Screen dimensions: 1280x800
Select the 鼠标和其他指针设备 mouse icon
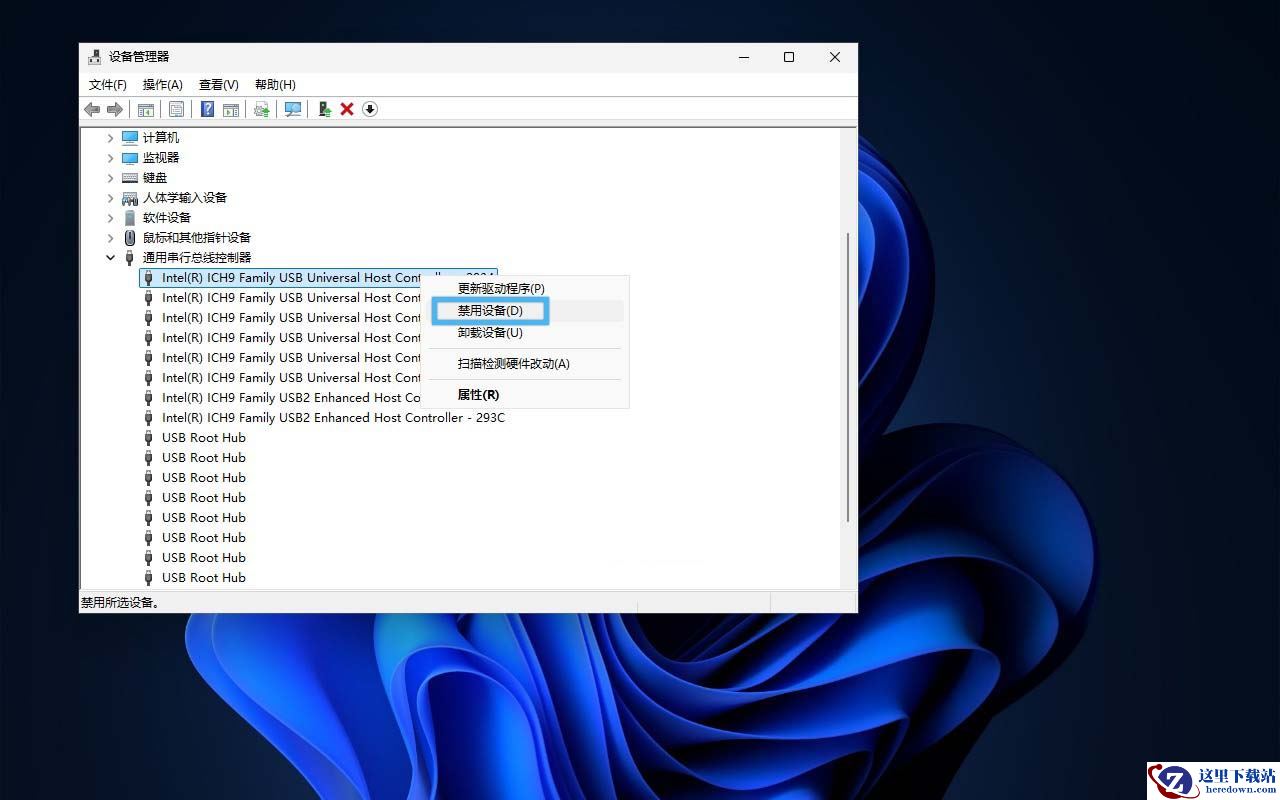pyautogui.click(x=130, y=237)
